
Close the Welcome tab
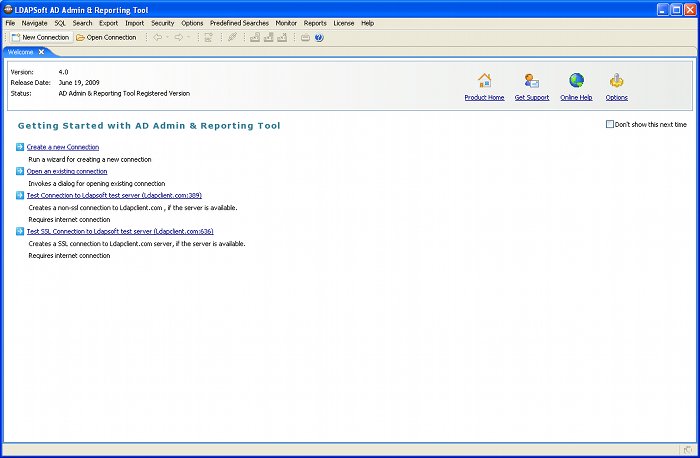pos(41,51)
